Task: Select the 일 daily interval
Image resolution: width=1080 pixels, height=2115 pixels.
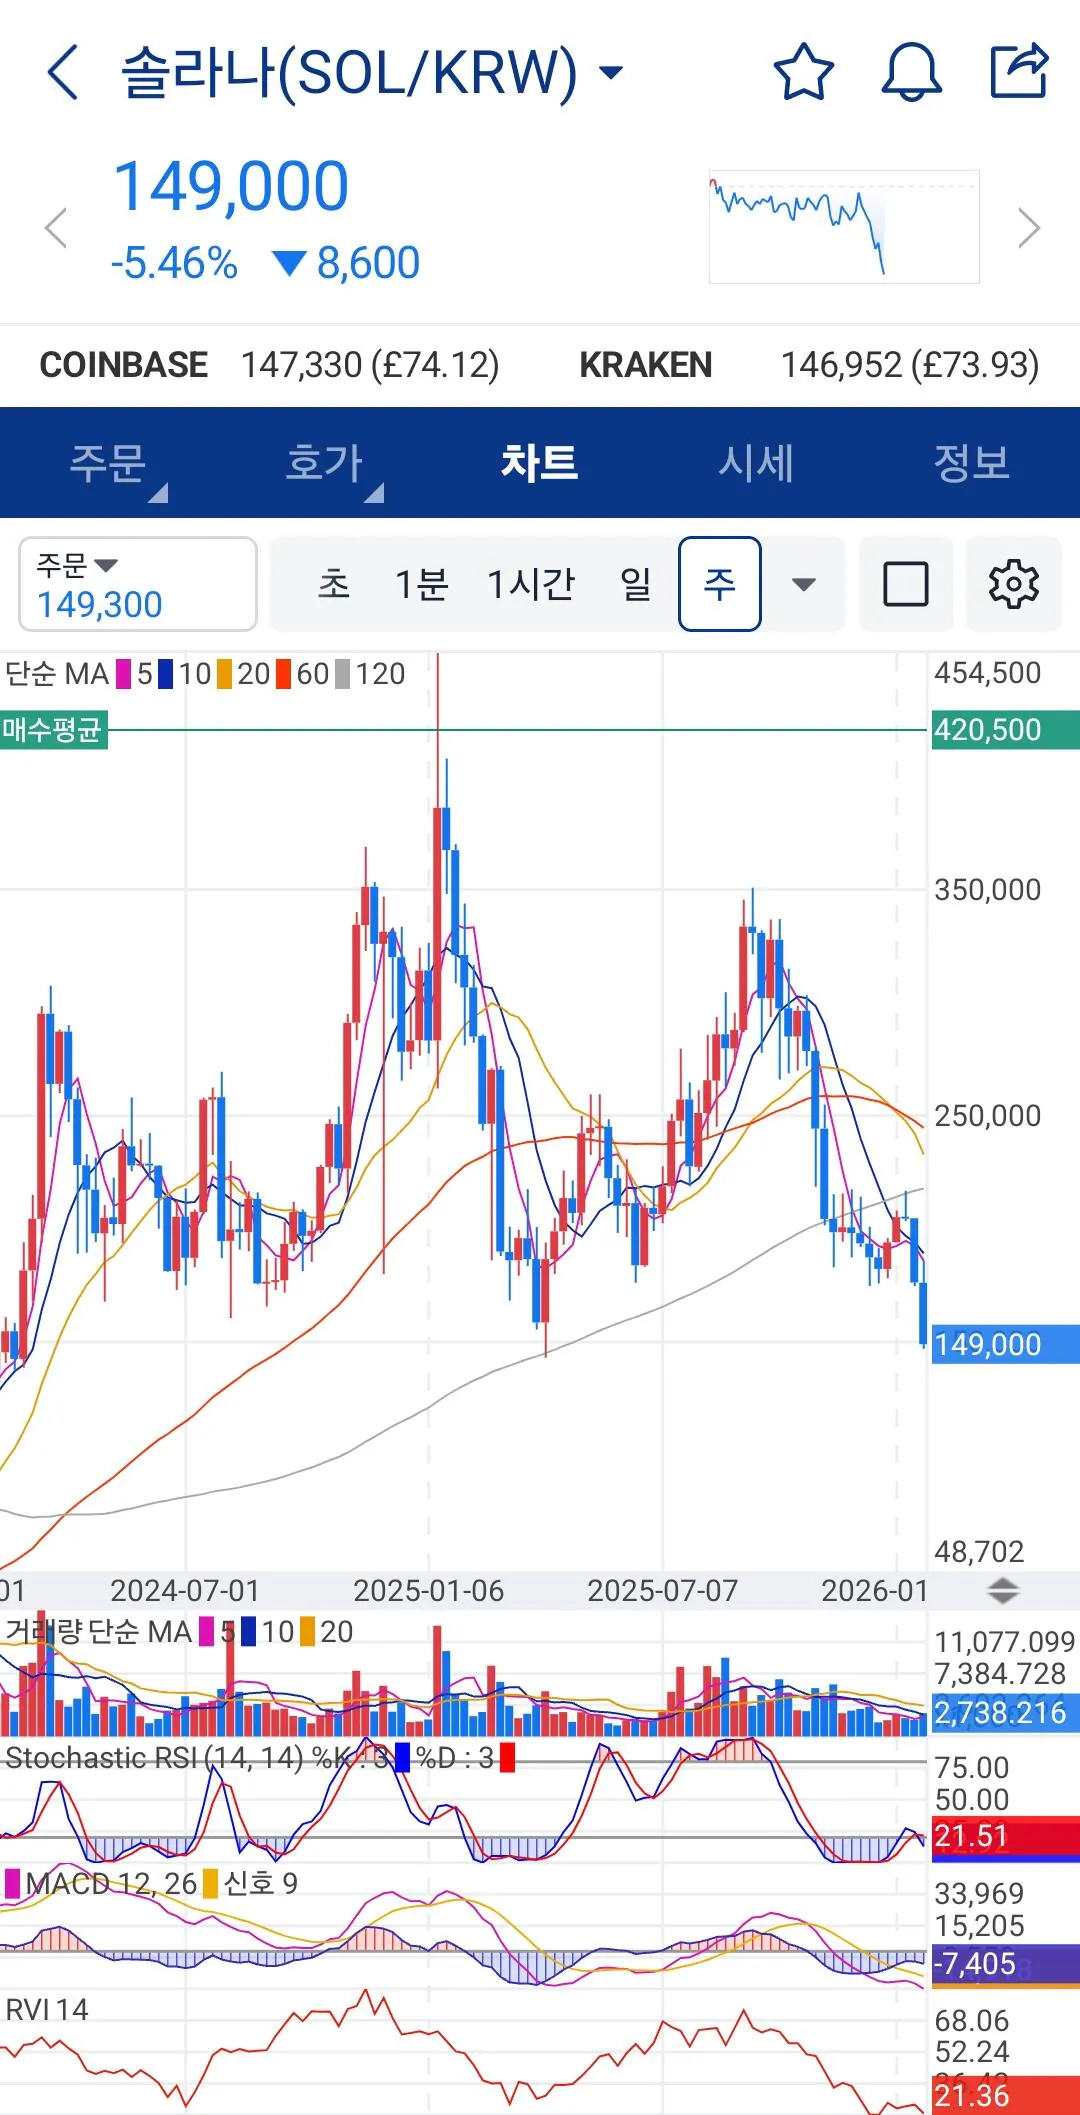Action: [635, 584]
